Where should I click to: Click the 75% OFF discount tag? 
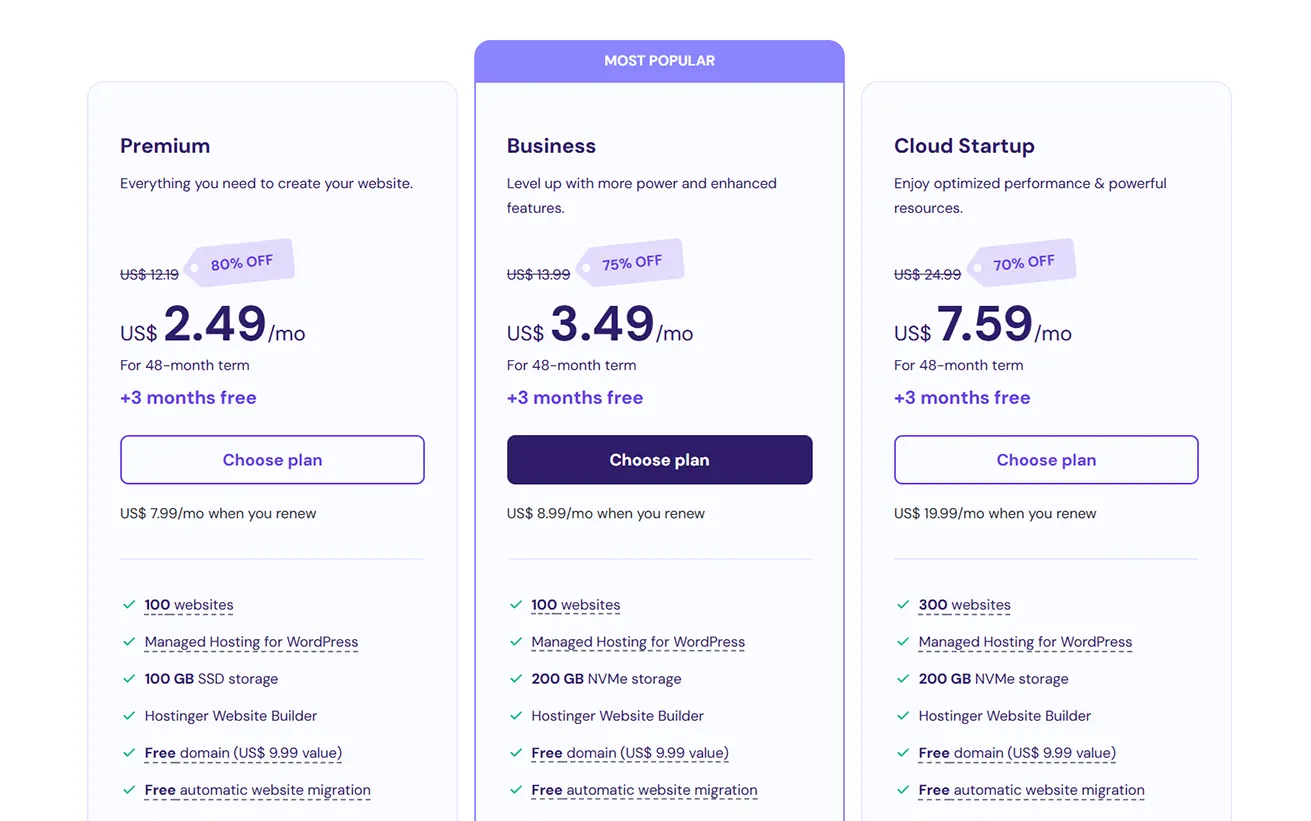(x=631, y=262)
